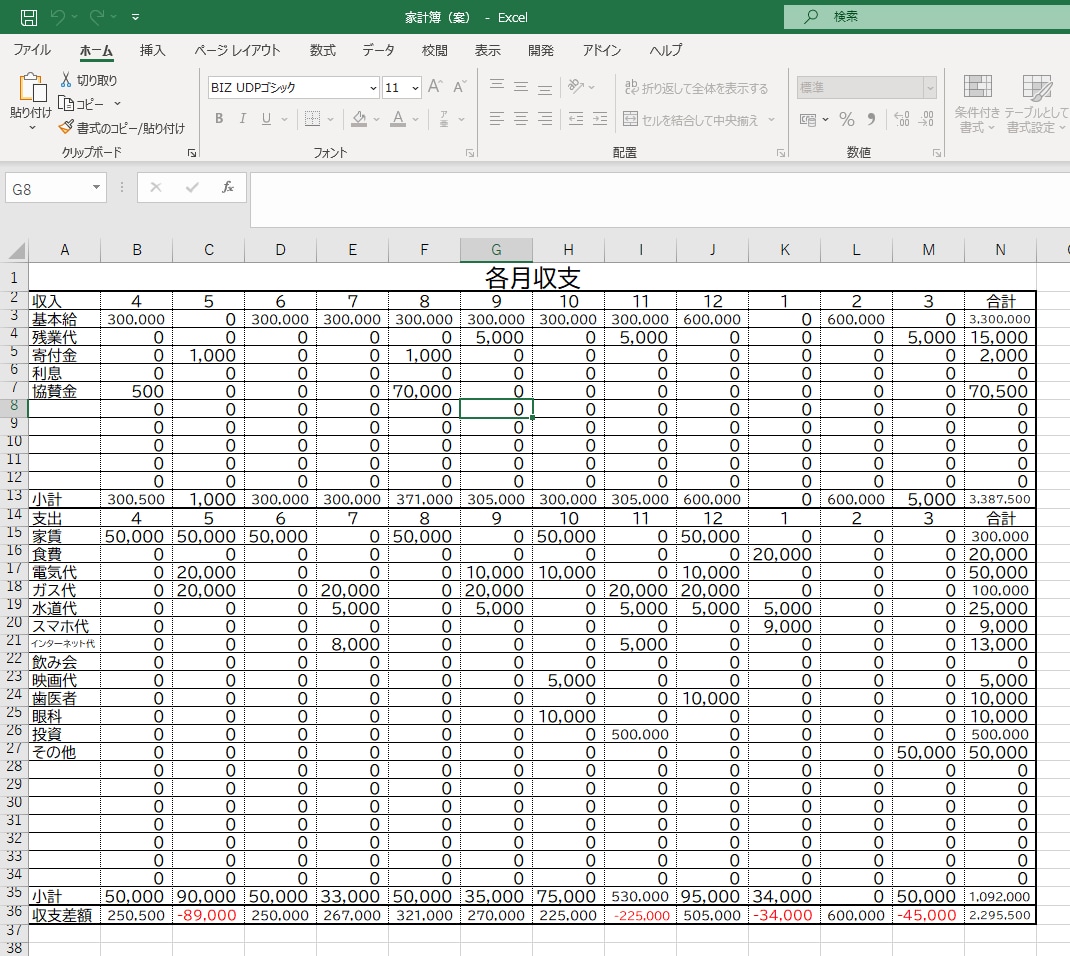This screenshot has width=1070, height=956.
Task: Increase font size with larger A icon
Action: [x=435, y=87]
